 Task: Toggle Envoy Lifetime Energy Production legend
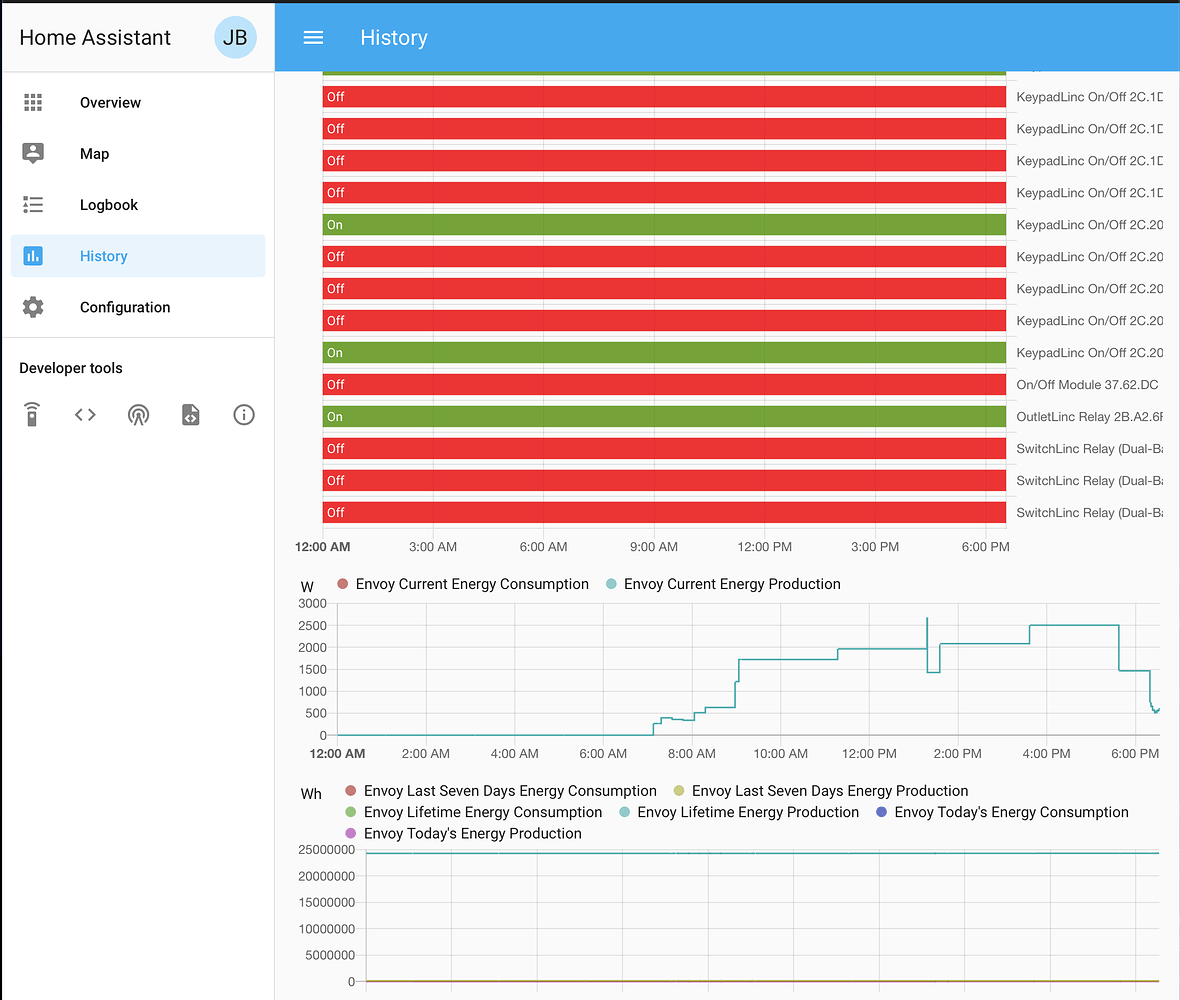click(x=738, y=812)
